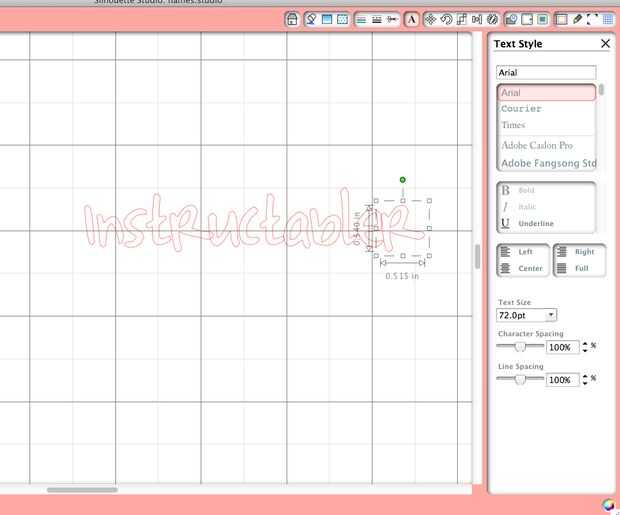Click the canvas horizontal scrollbar thumb
Screen dimensions: 620x515
click(x=82, y=490)
